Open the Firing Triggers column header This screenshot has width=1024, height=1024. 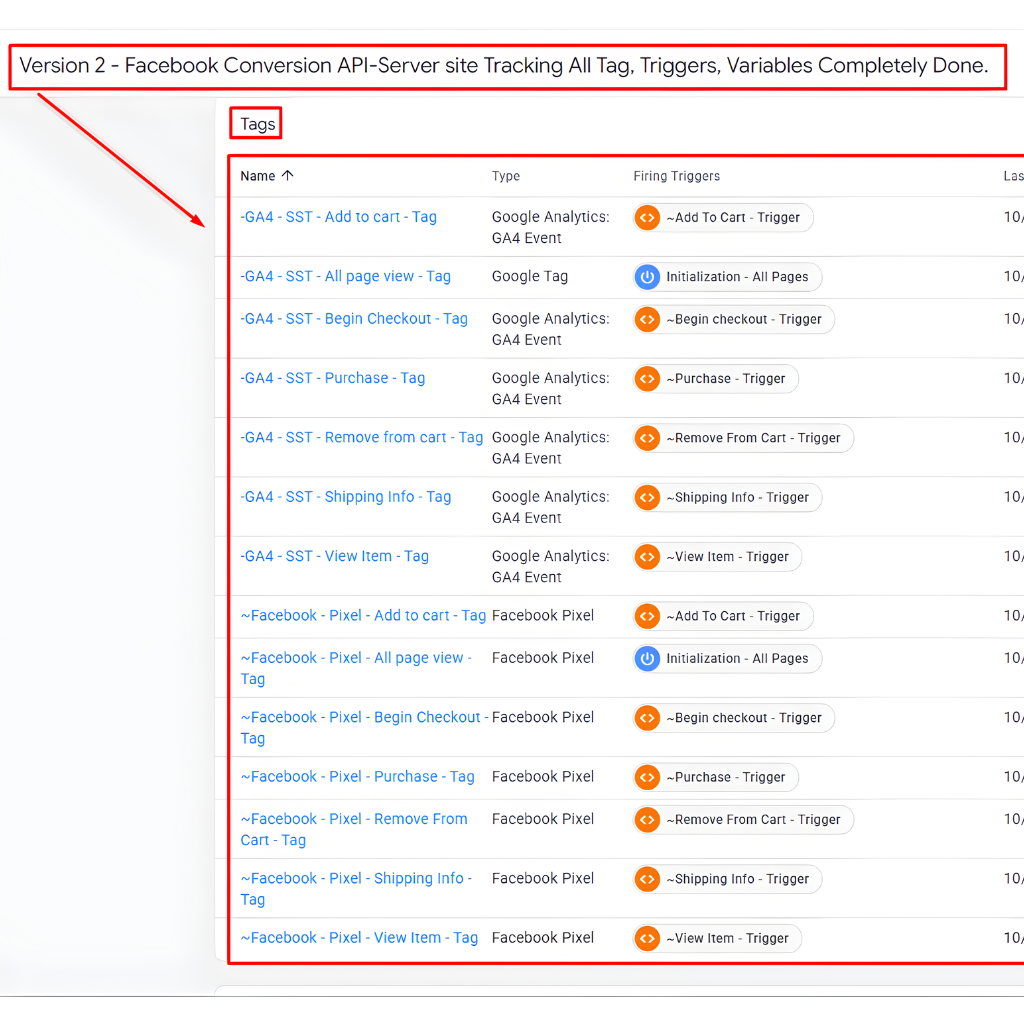point(676,176)
